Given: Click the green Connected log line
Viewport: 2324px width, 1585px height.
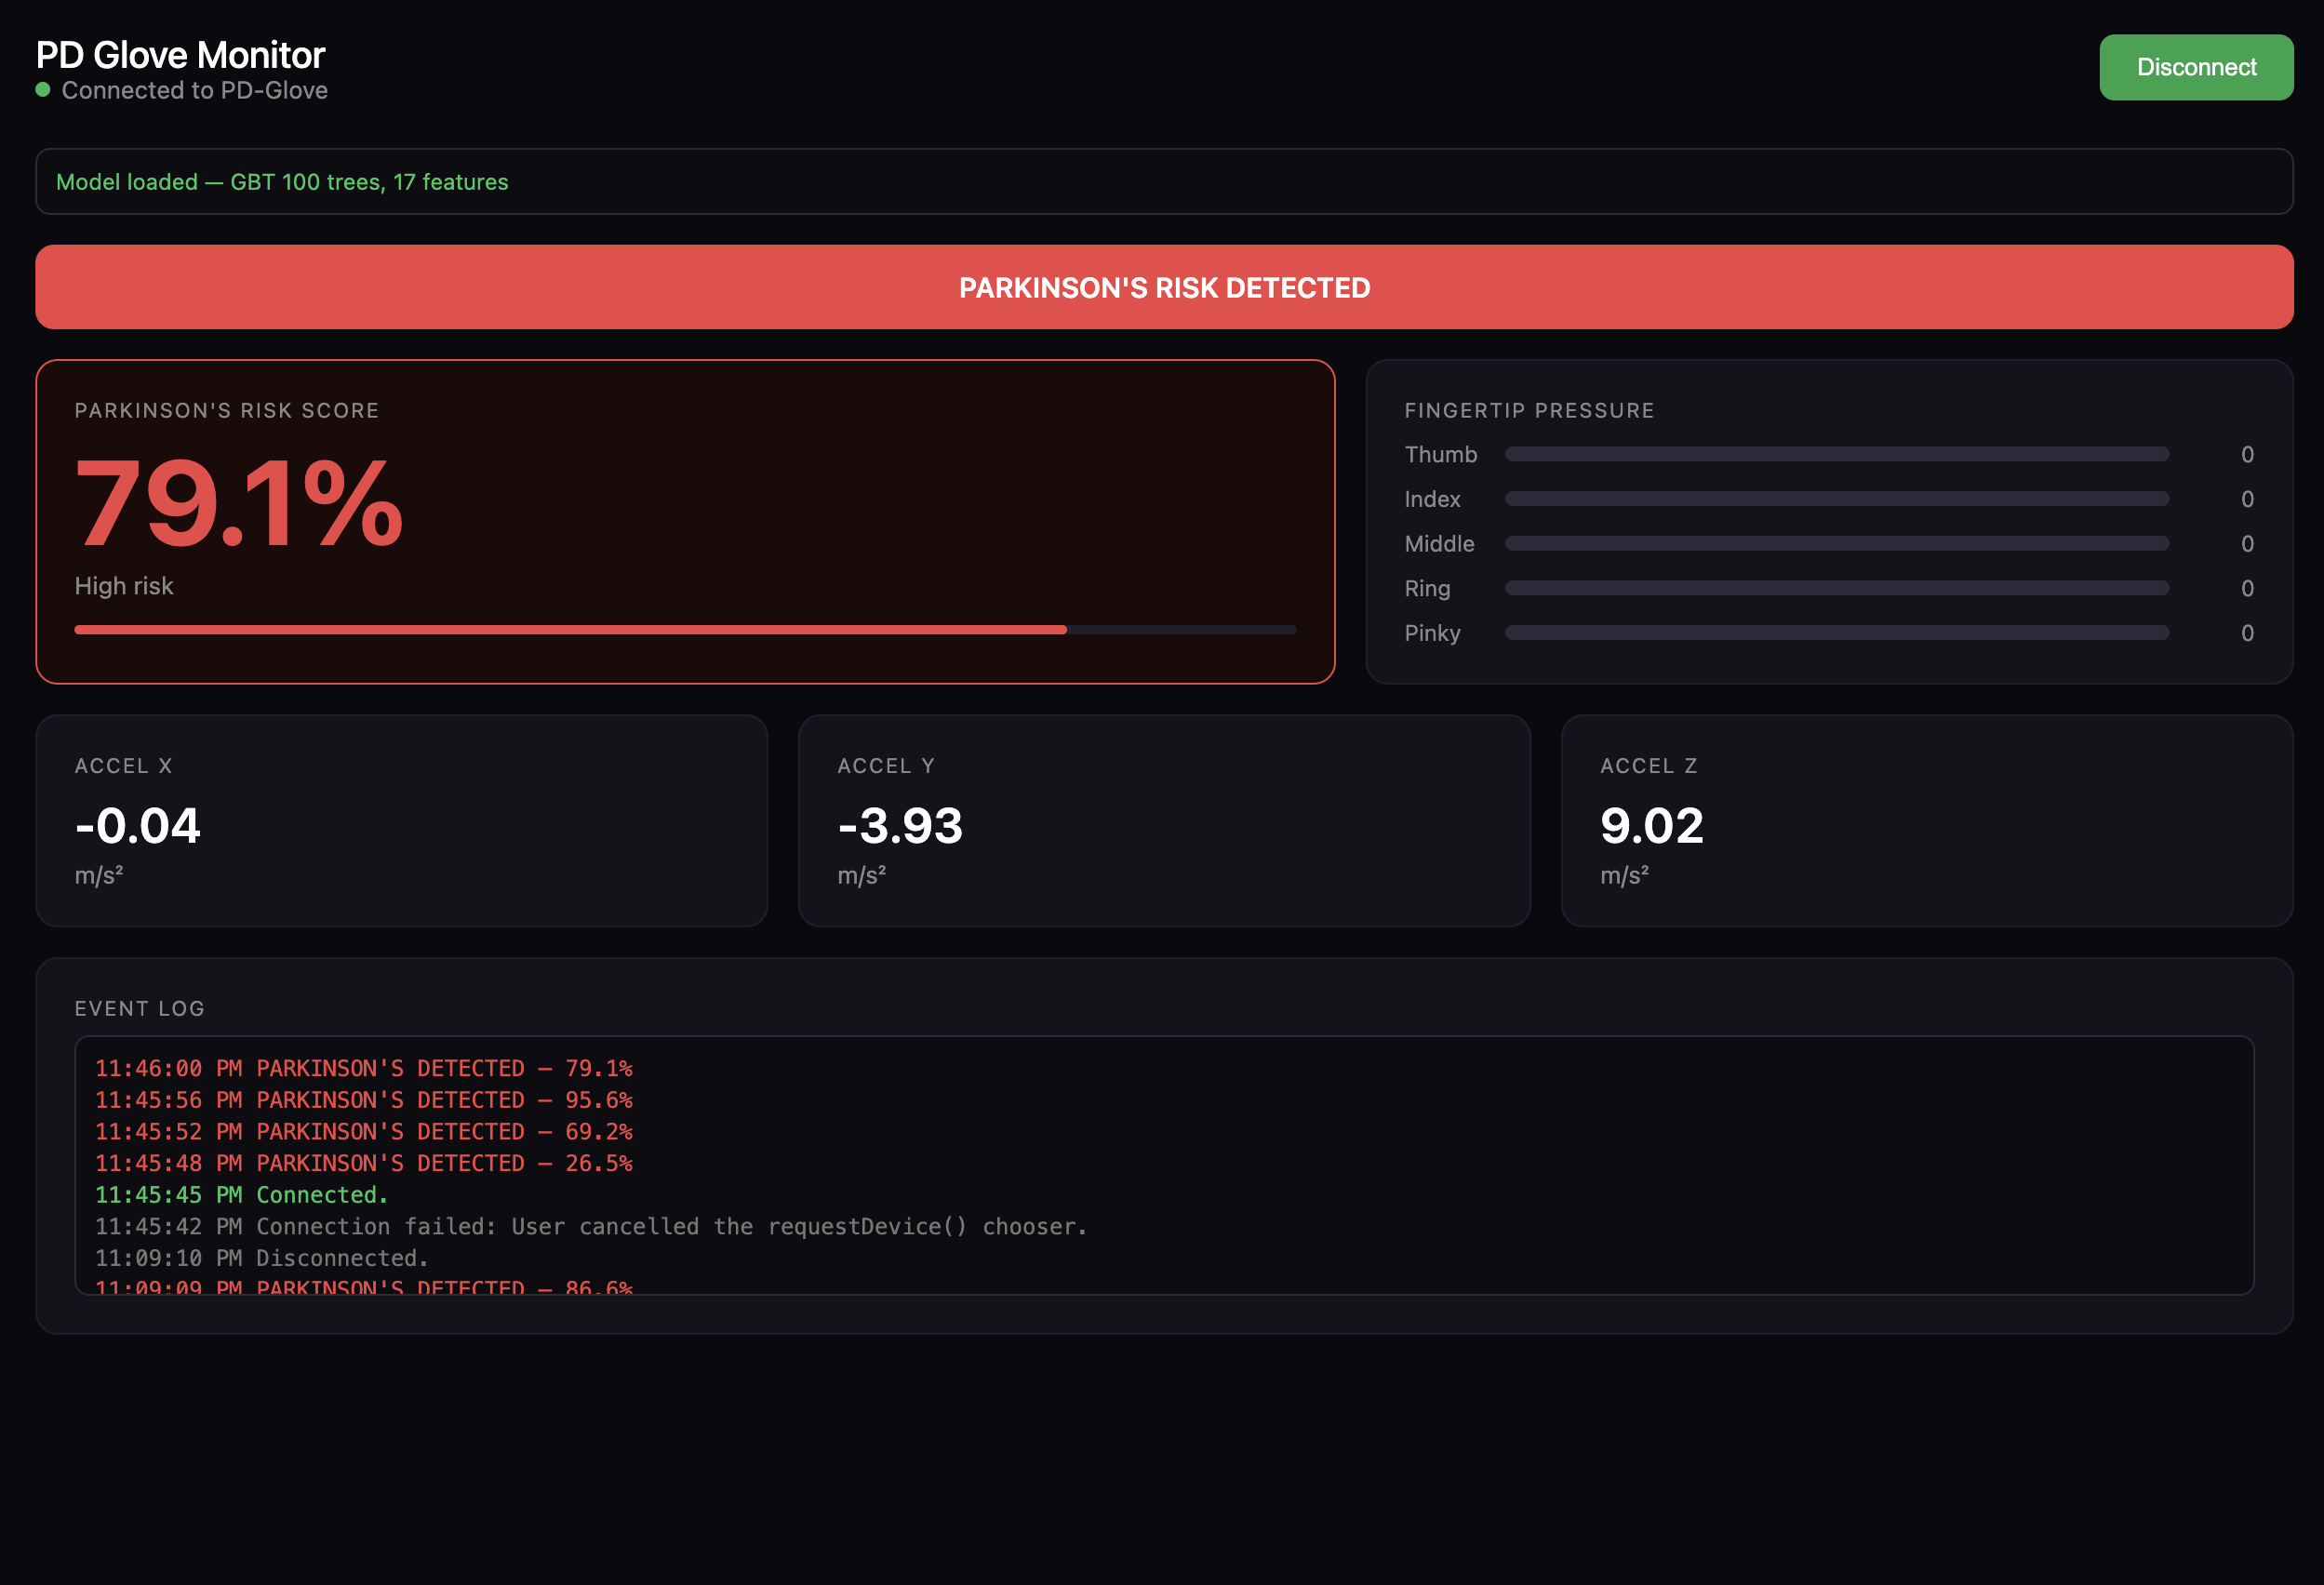Looking at the screenshot, I should point(241,1195).
